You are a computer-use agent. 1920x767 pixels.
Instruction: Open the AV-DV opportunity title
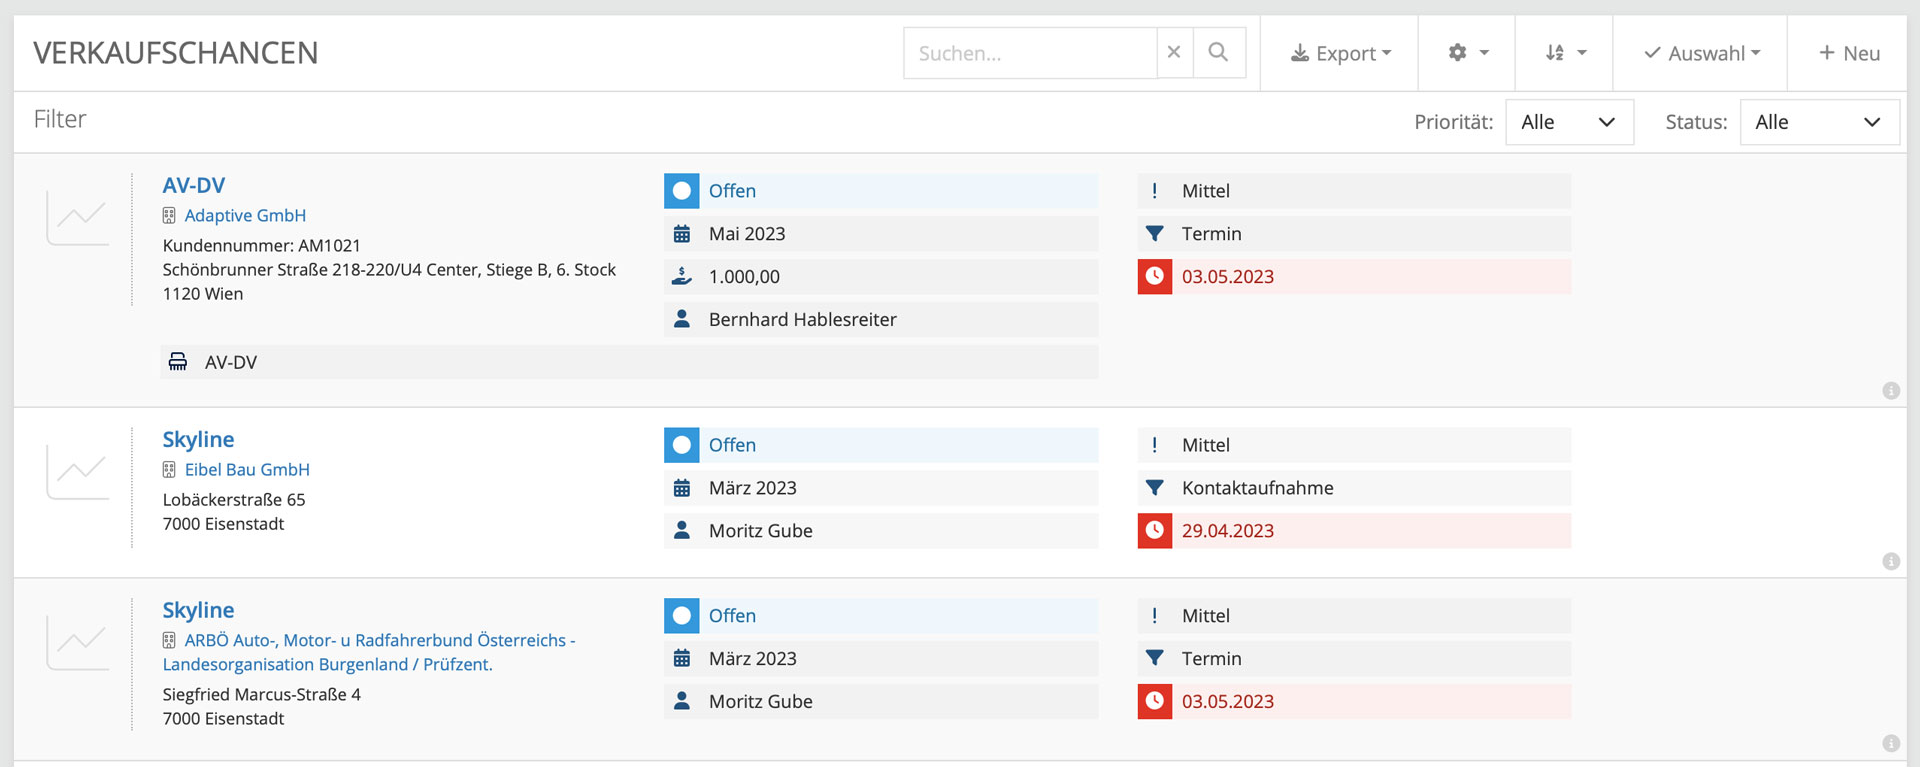tap(194, 185)
